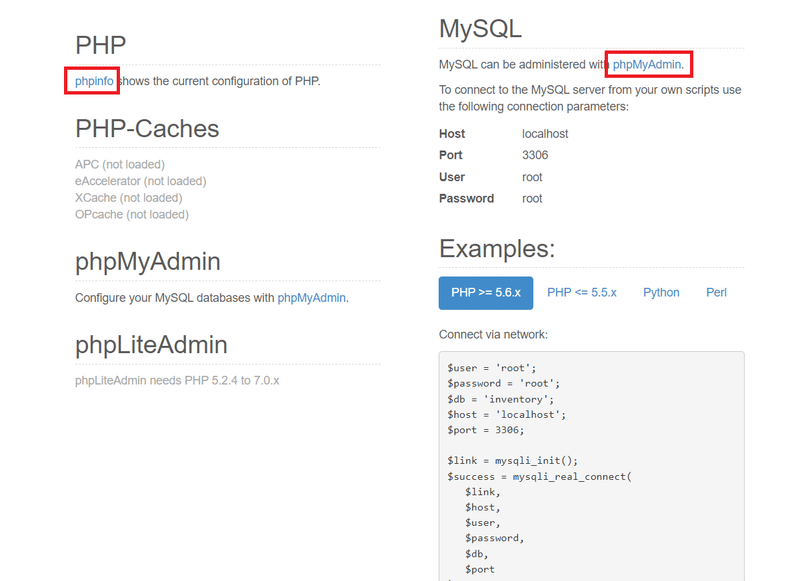Viewport: 800px width, 581px height.
Task: Show the Python example tab
Action: click(661, 293)
